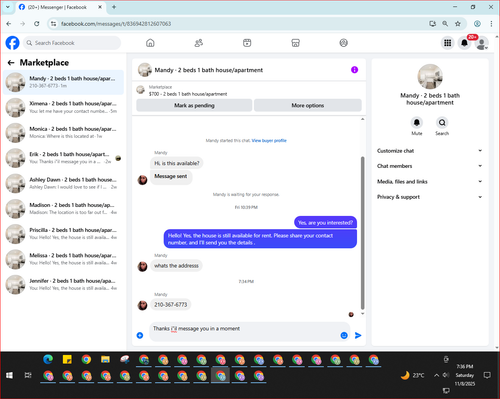Send the message with the arrow icon

point(358,335)
